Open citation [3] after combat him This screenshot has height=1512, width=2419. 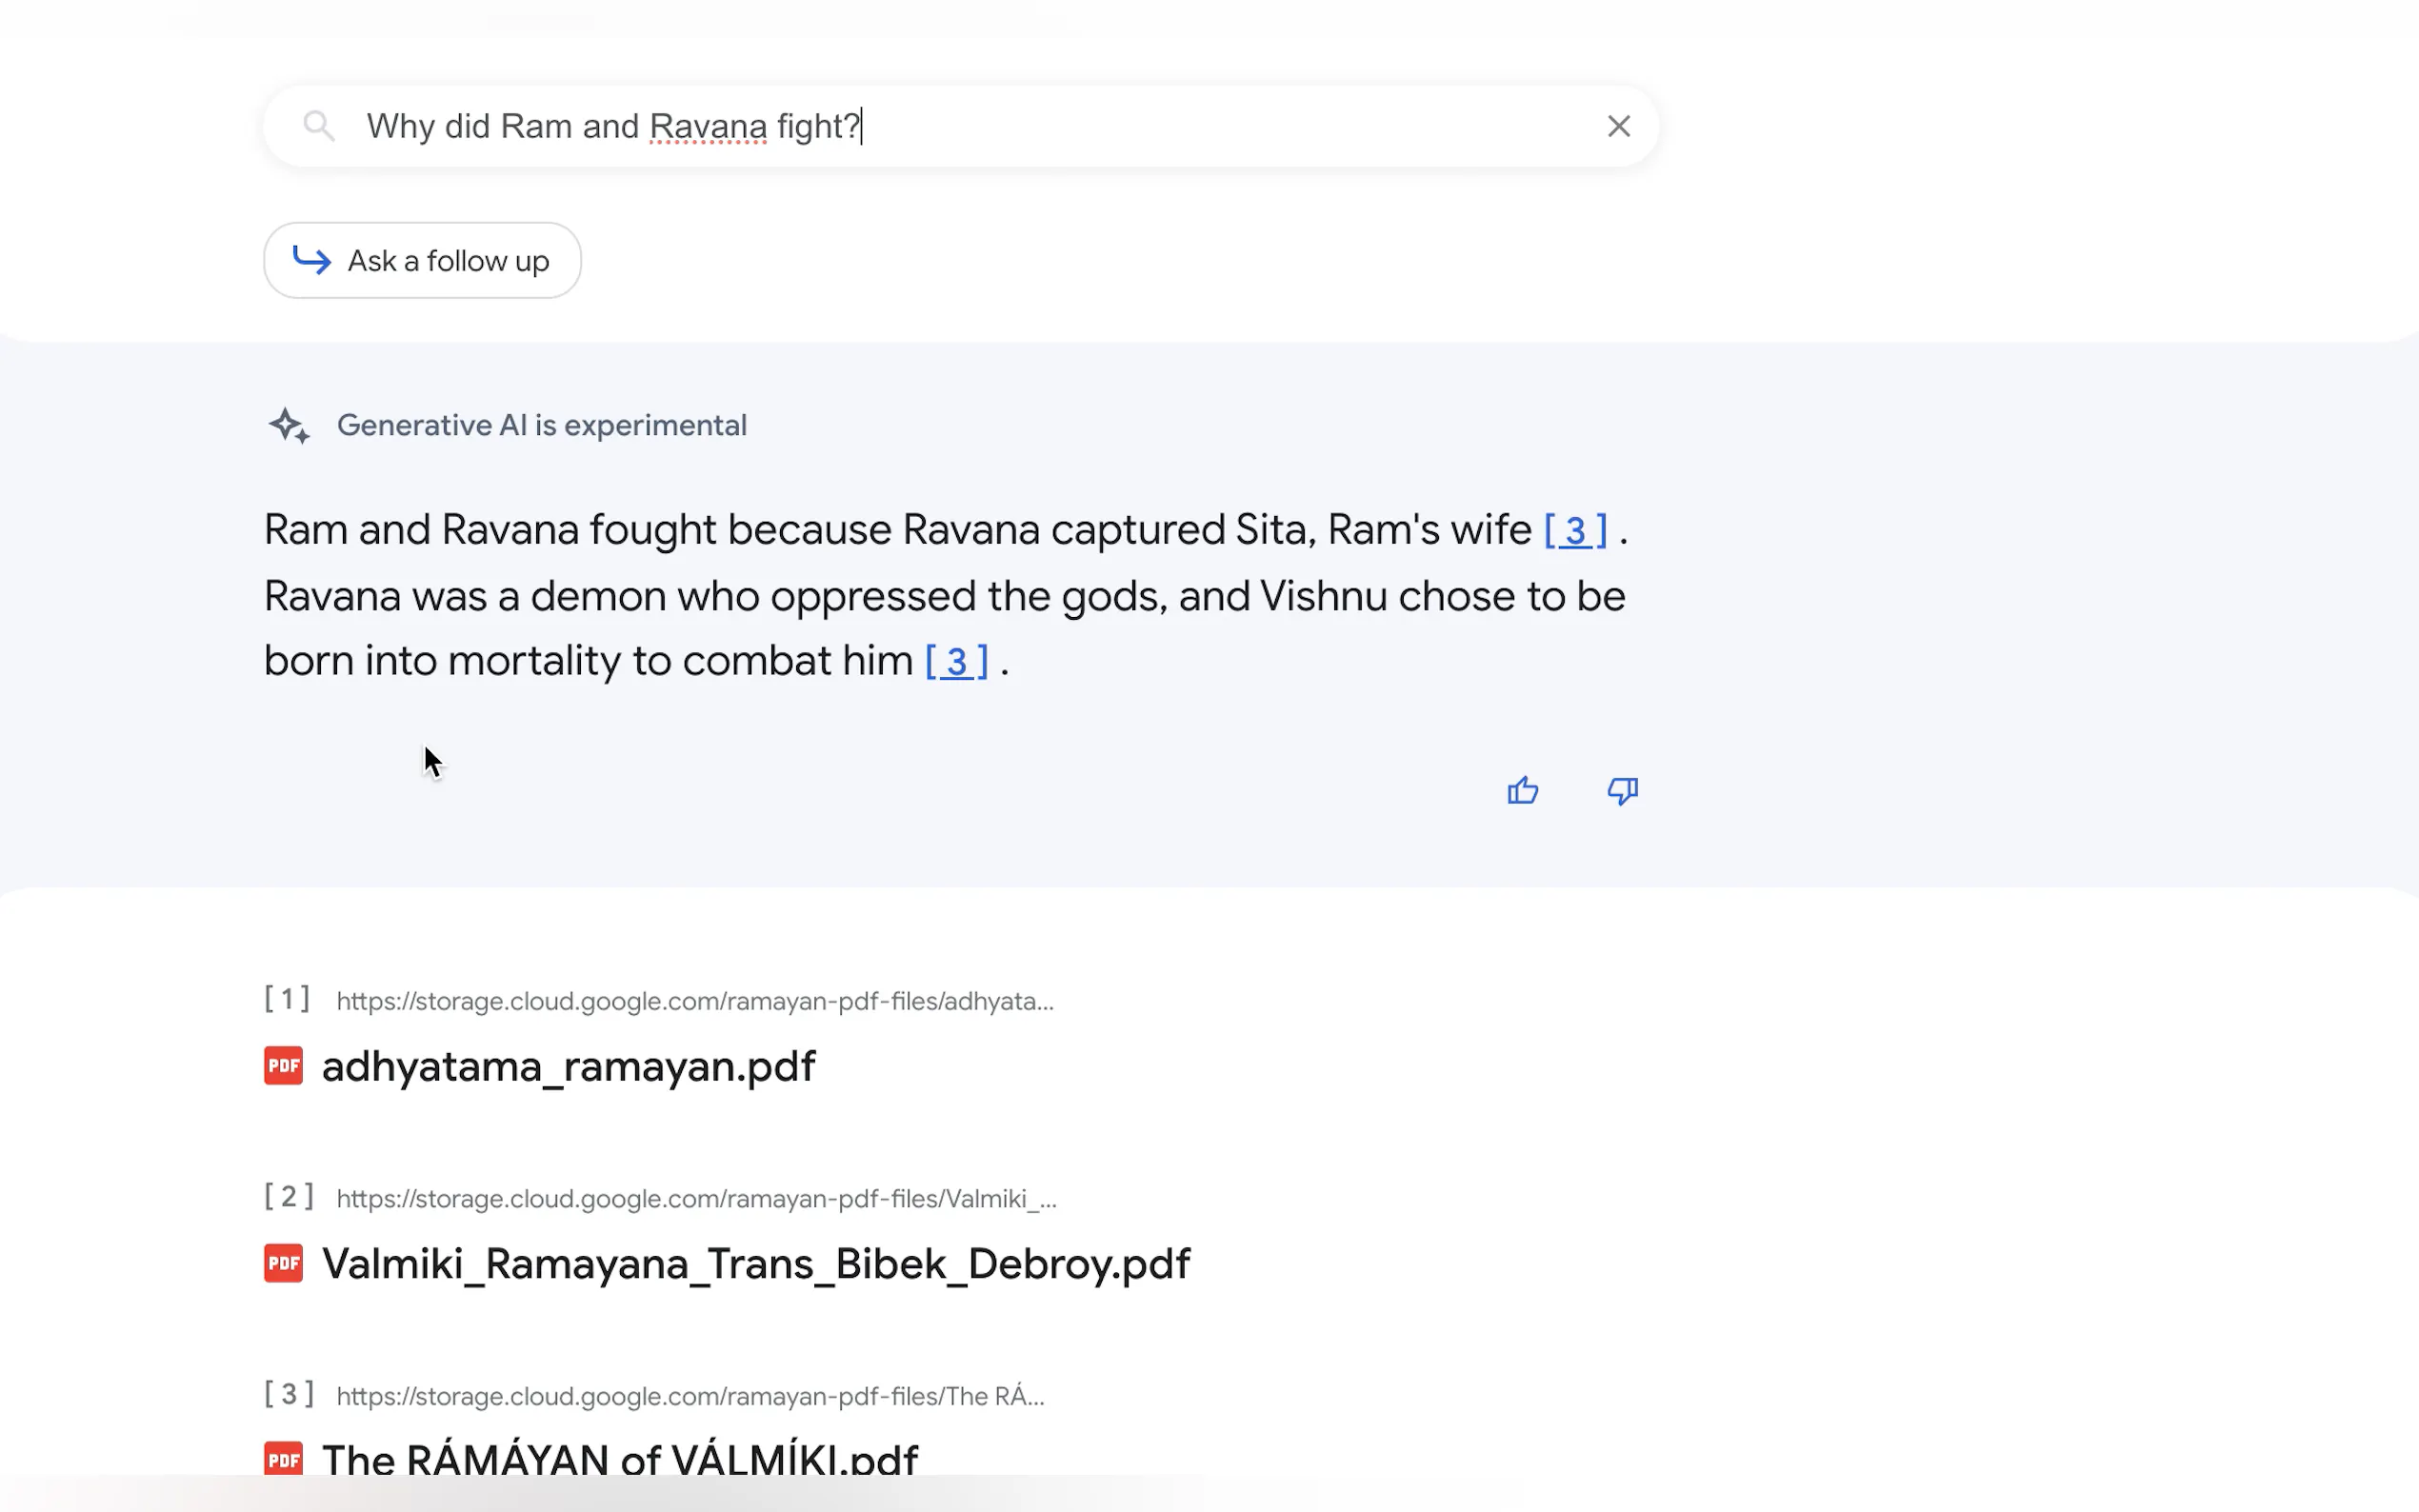point(956,662)
